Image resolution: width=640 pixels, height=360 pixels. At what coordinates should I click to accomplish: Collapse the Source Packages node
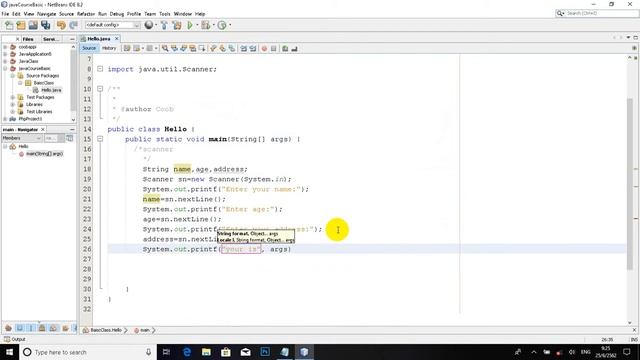(13, 76)
